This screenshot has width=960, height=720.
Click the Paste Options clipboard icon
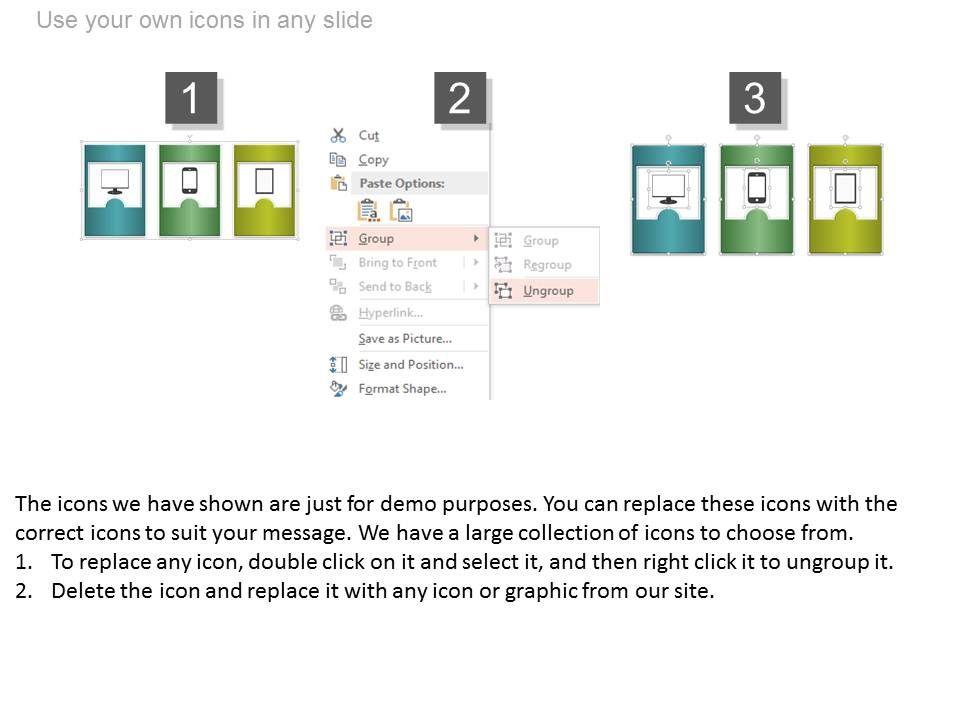click(339, 183)
